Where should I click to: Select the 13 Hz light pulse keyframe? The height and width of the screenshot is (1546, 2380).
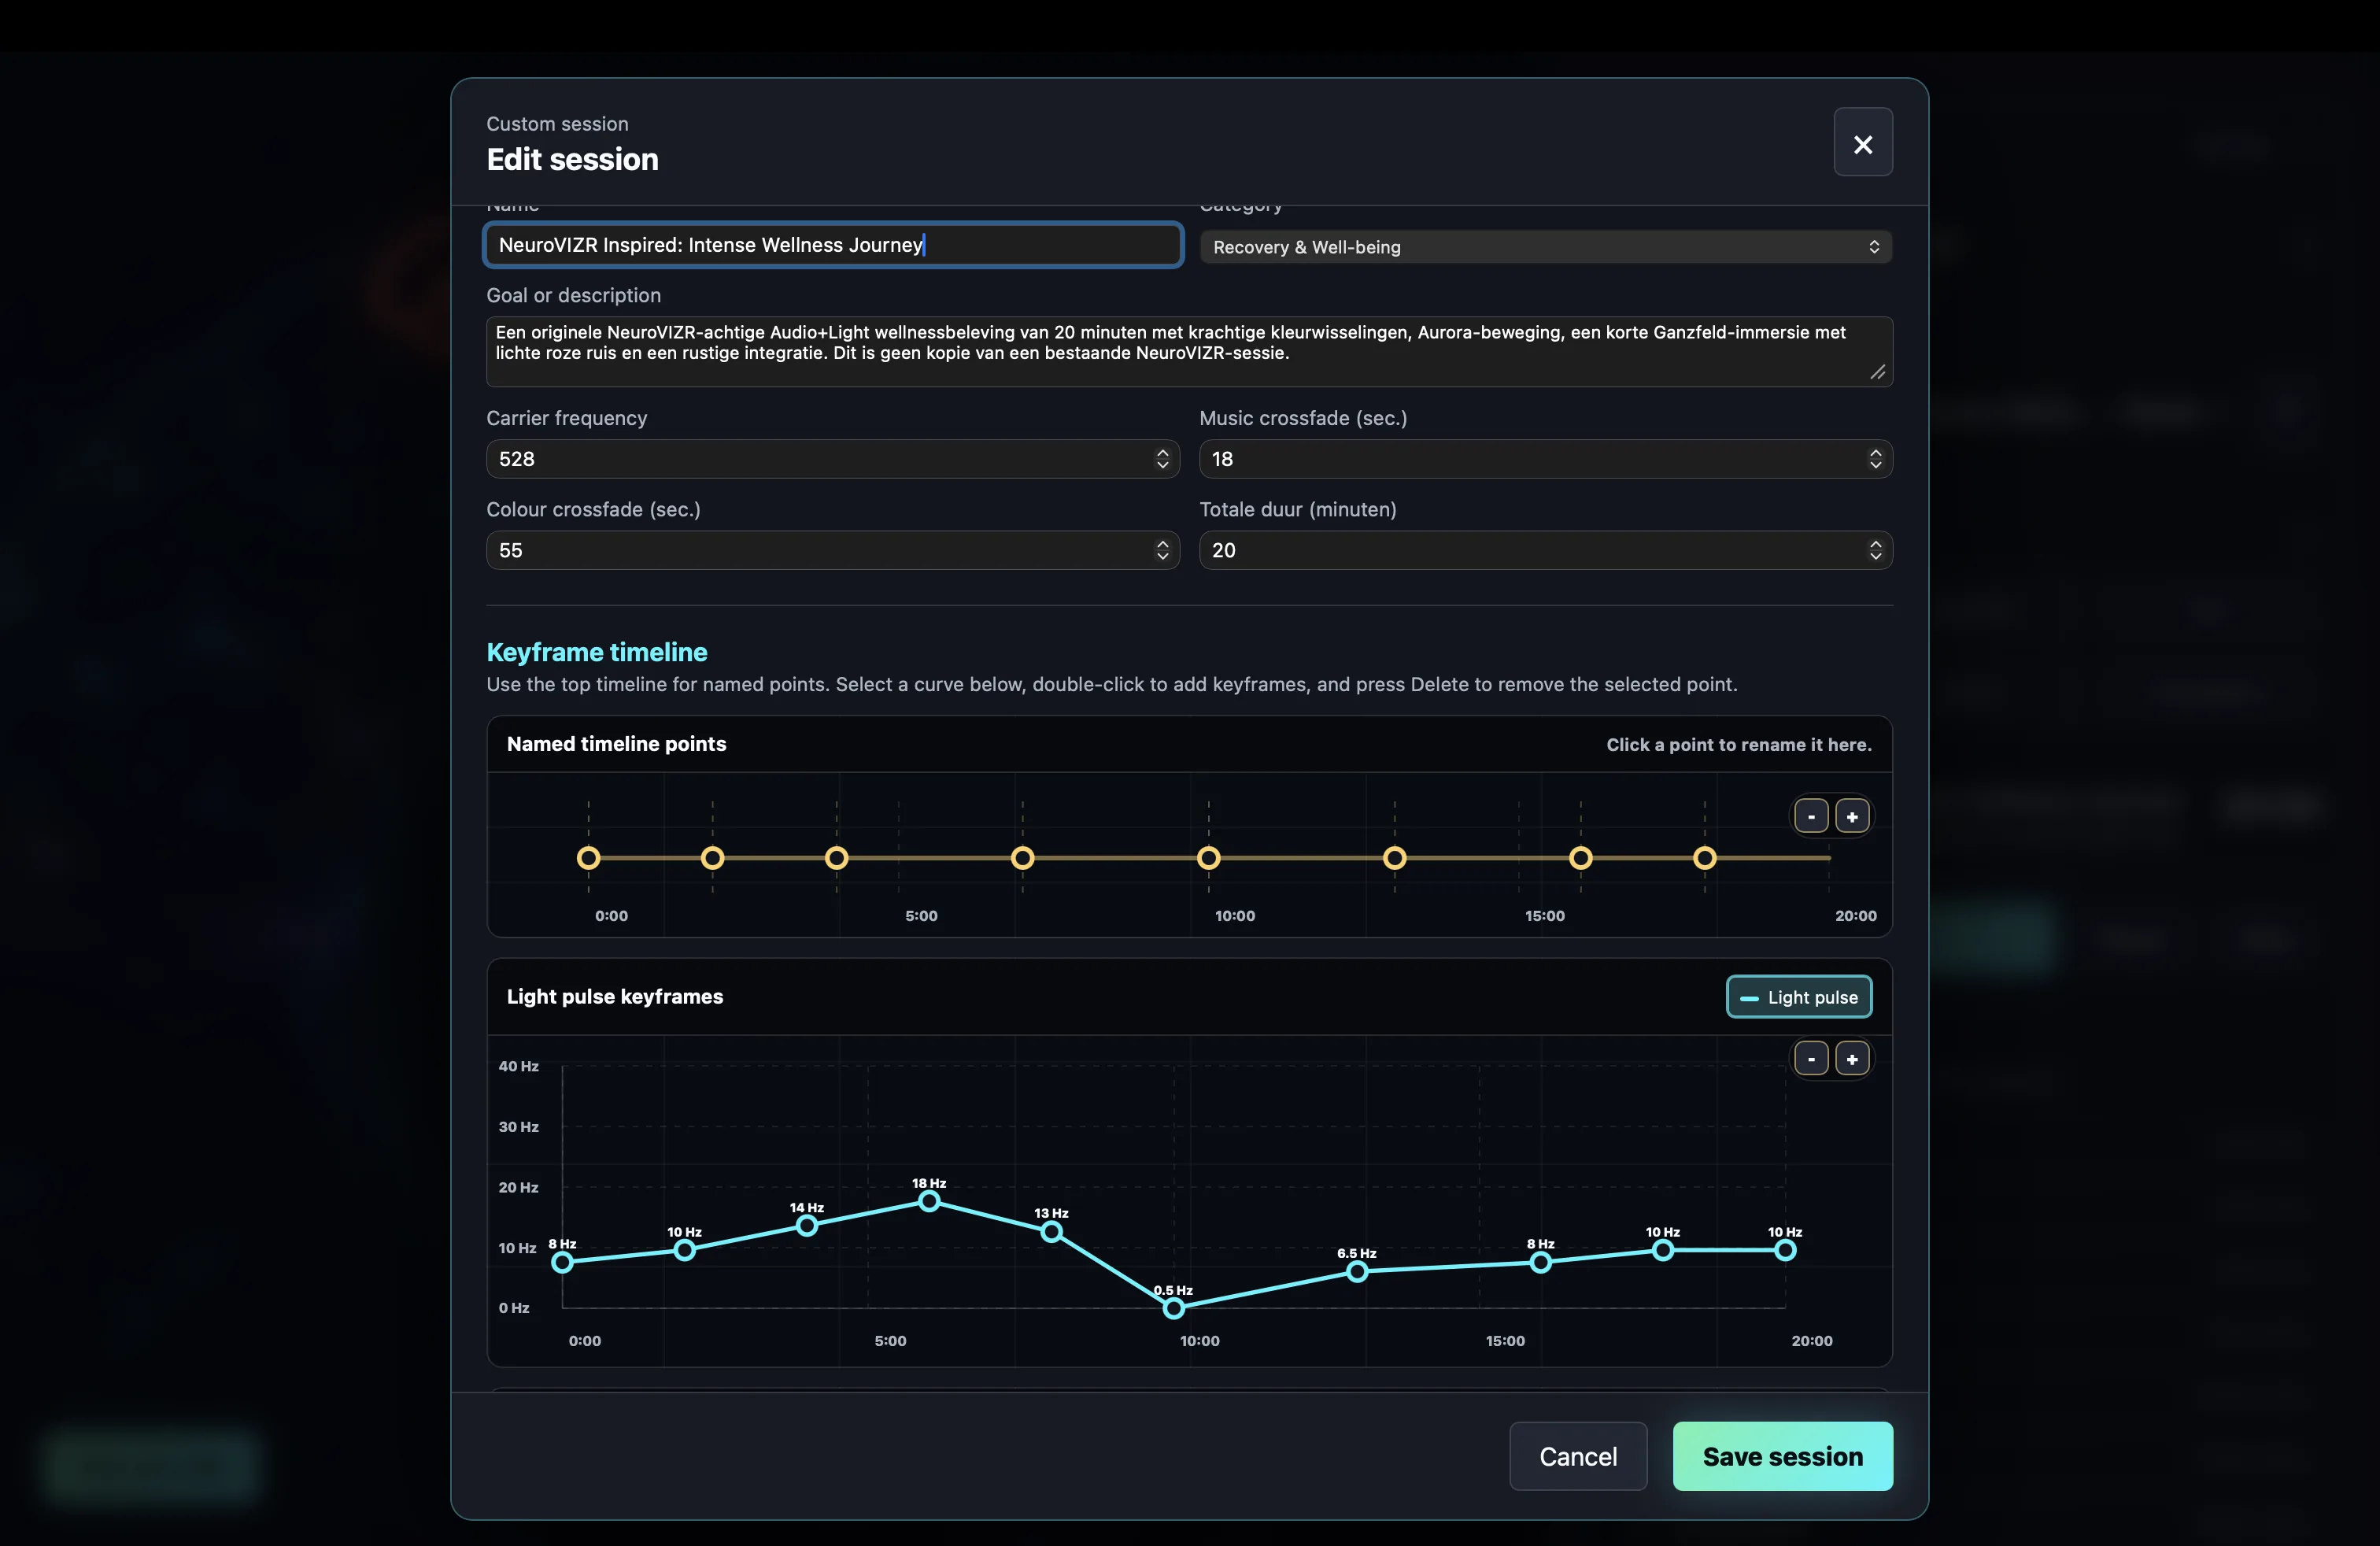[x=1051, y=1232]
